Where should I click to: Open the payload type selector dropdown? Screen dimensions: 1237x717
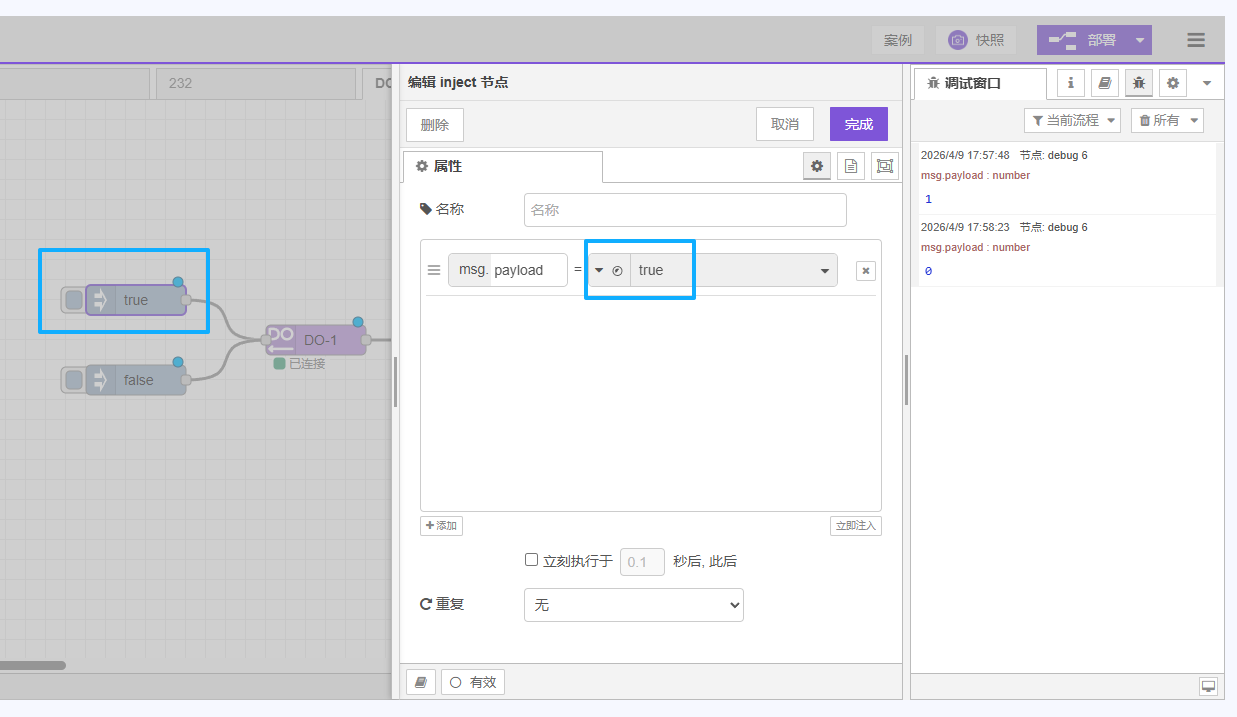coord(609,270)
